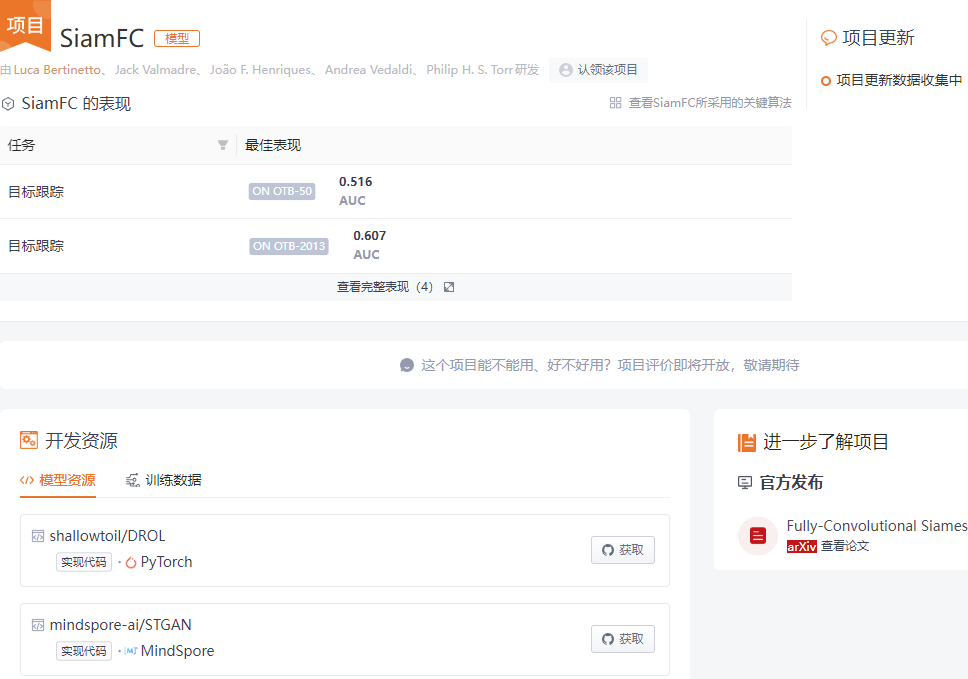This screenshot has width=968, height=679.
Task: Click the 模型 tag next to SiamFC
Action: [177, 38]
